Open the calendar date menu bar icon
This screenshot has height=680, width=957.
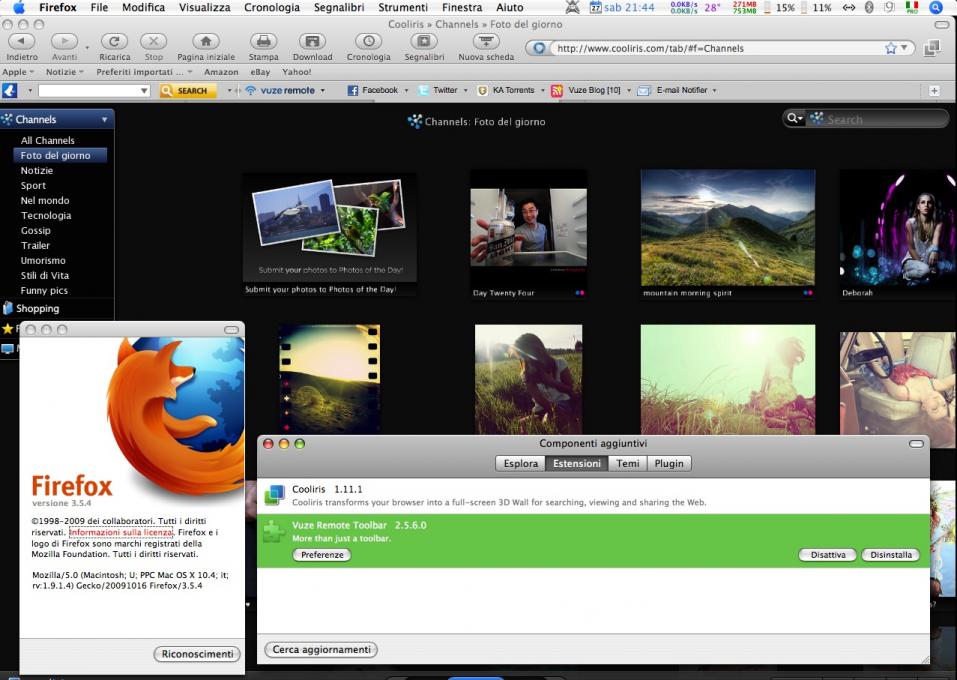click(x=596, y=7)
